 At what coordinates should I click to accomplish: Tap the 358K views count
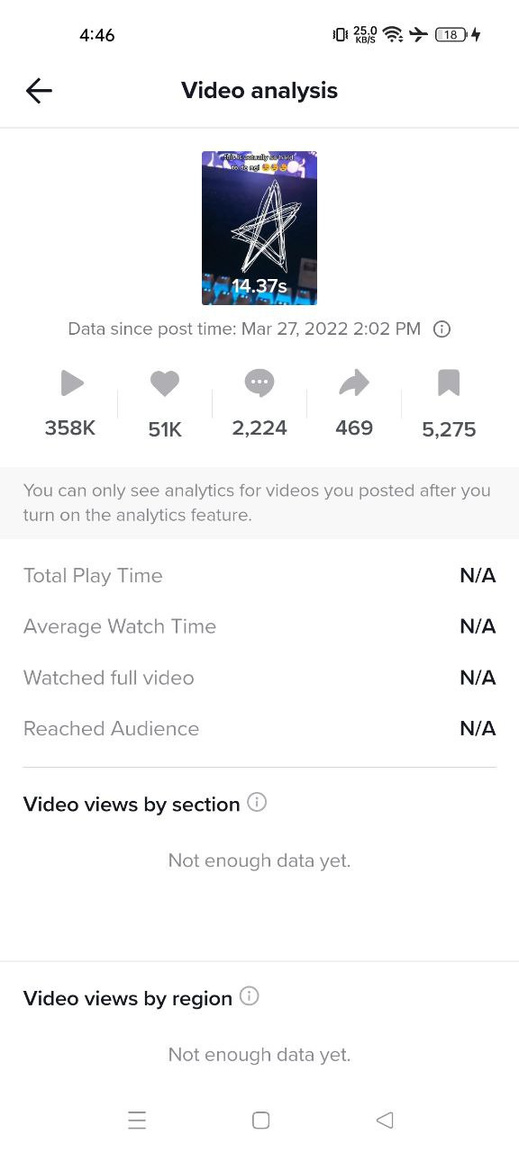tap(70, 428)
